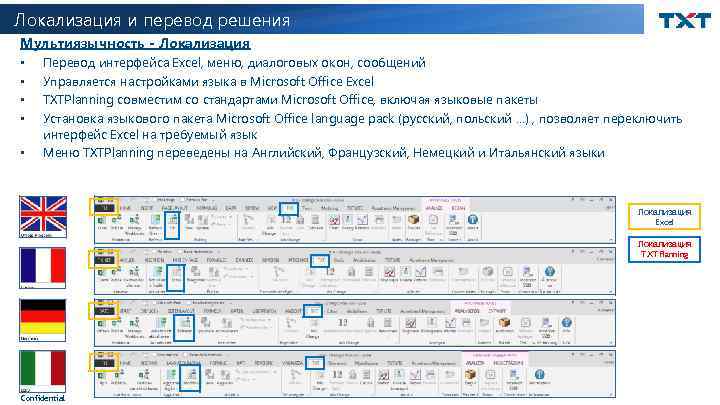Viewport: 720px width, 405px height.
Task: Click the blue-boxed ribbon icon in French ribbon
Action: click(x=175, y=277)
